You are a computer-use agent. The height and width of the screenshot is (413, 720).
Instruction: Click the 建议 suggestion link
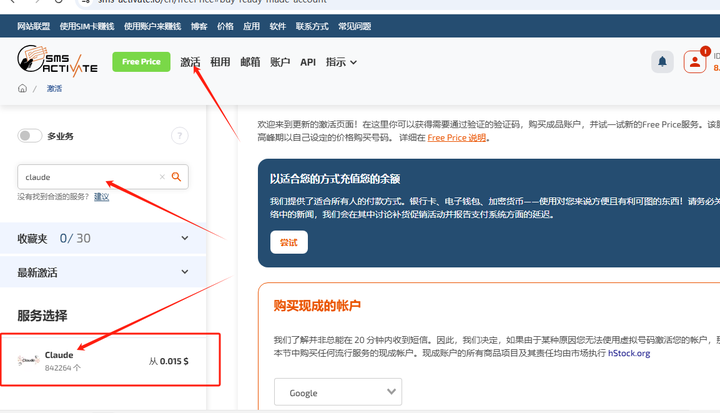pyautogui.click(x=101, y=197)
